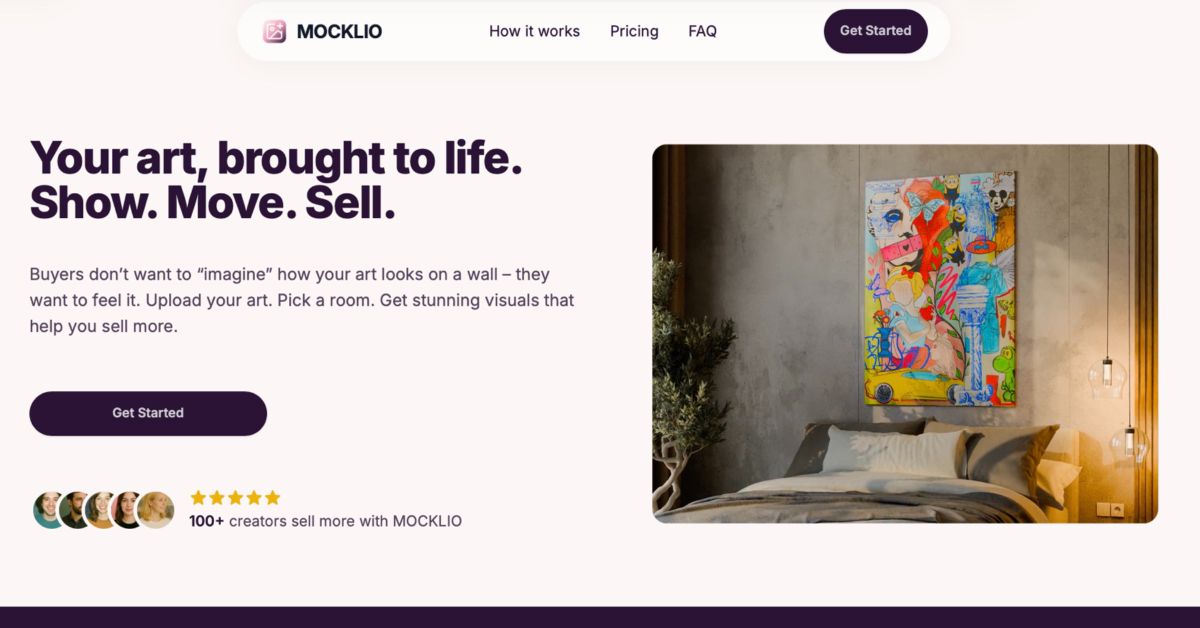Select the first creator avatar photo
1200x628 pixels.
48,507
